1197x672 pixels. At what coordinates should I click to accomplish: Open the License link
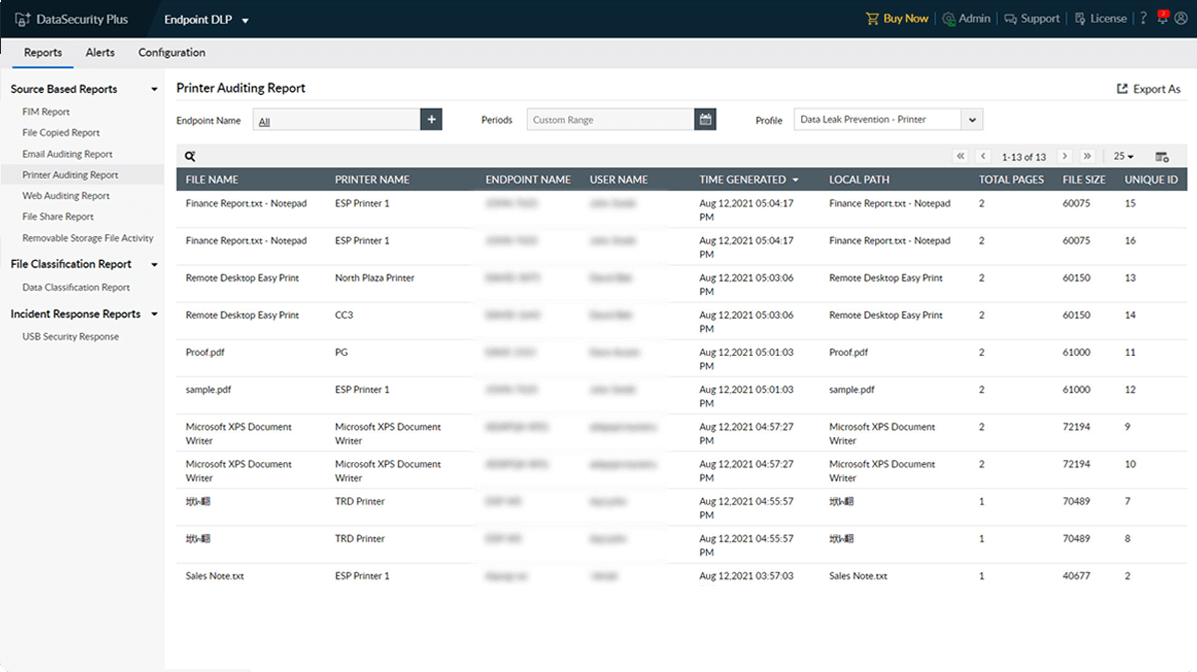[x=1101, y=18]
